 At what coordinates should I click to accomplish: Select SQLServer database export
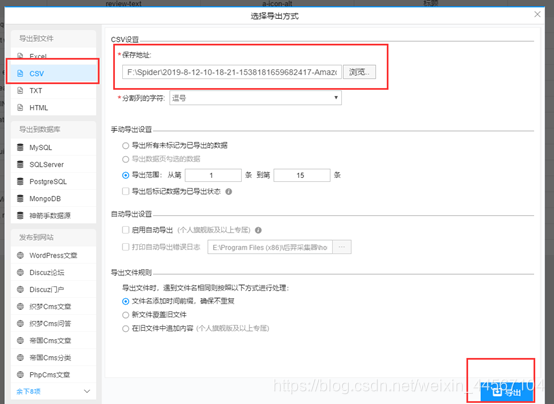click(x=53, y=164)
